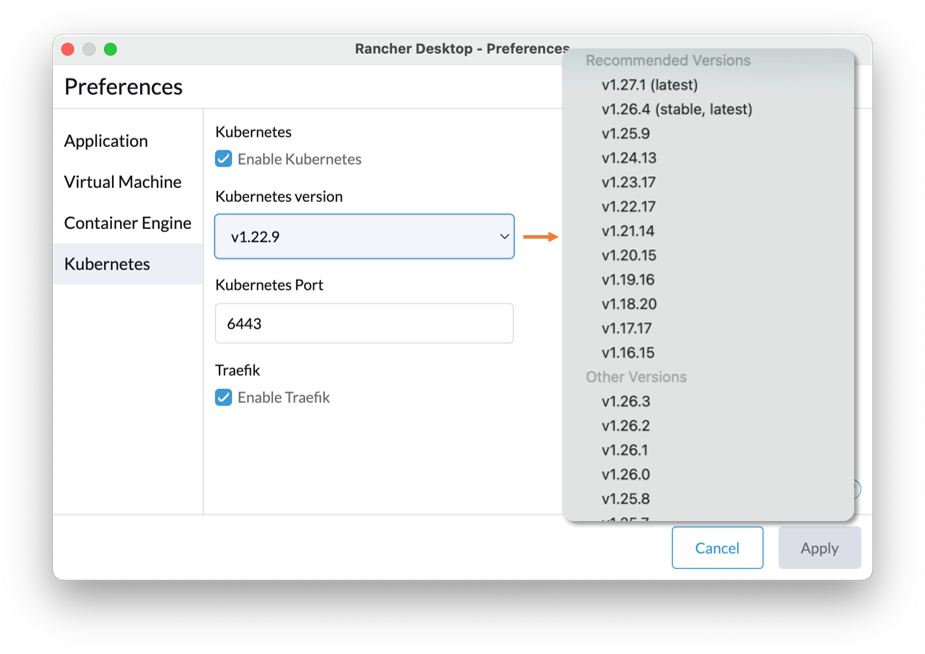The width and height of the screenshot is (925, 654).
Task: Select Container Engine in the sidebar
Action: (x=127, y=223)
